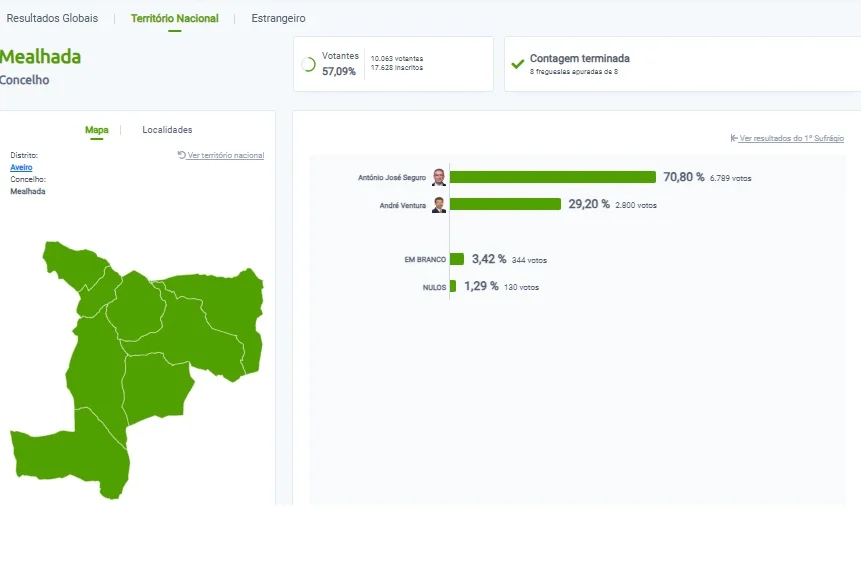861x575 pixels.
Task: Click André Ventura's candidate photo
Action: pyautogui.click(x=439, y=204)
